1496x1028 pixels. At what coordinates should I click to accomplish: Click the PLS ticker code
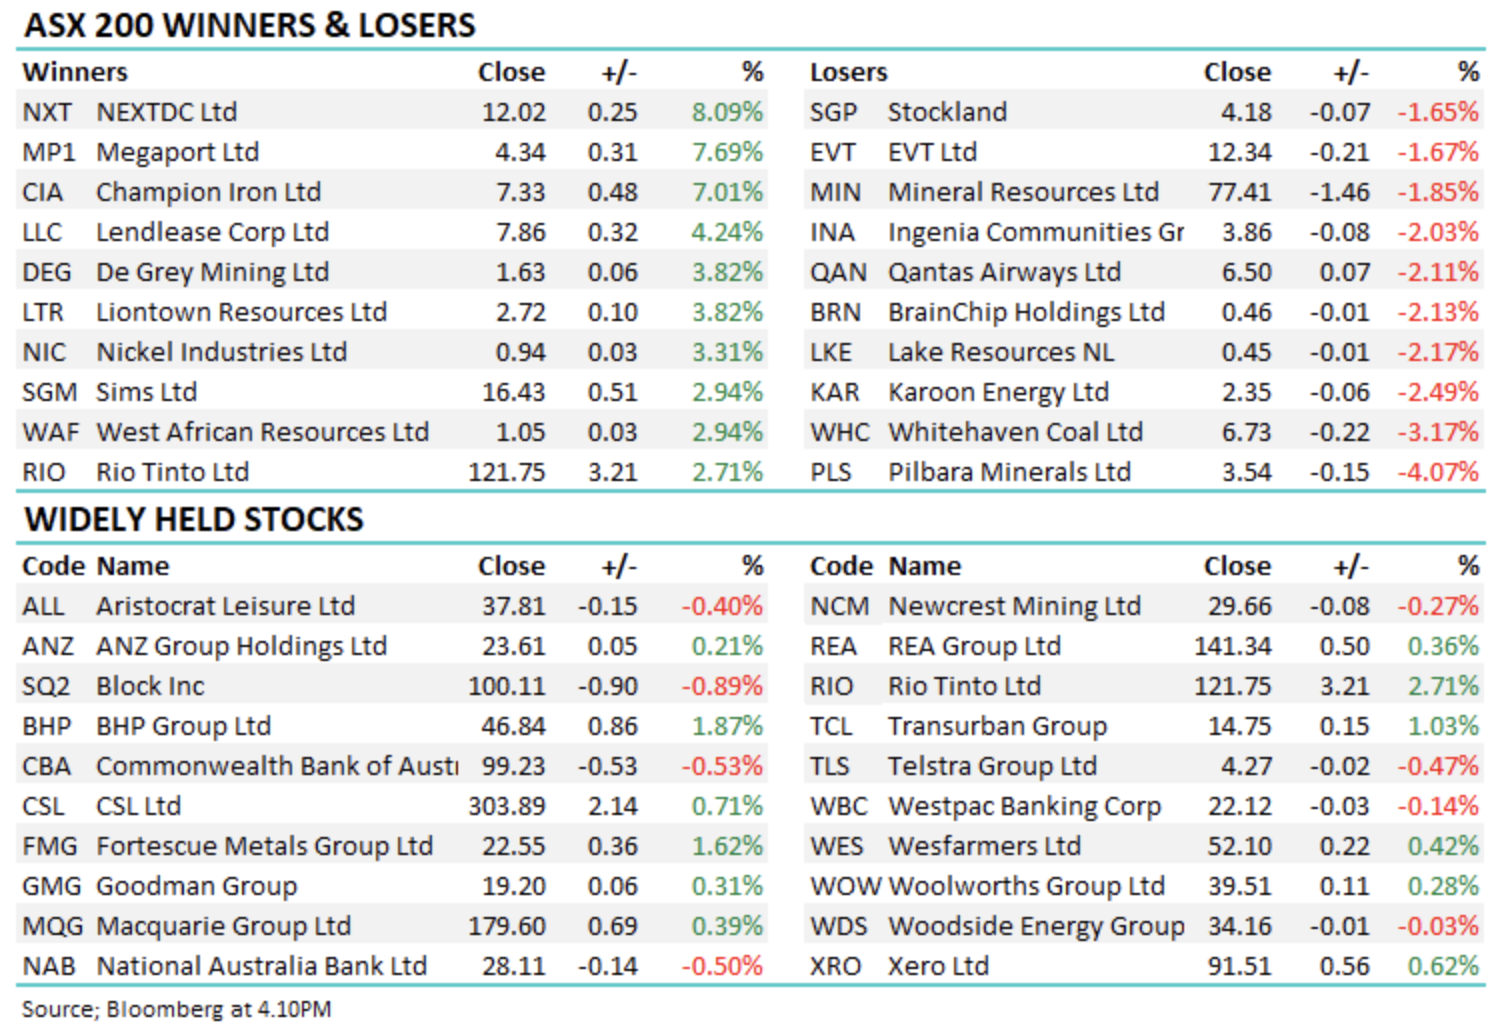click(831, 472)
